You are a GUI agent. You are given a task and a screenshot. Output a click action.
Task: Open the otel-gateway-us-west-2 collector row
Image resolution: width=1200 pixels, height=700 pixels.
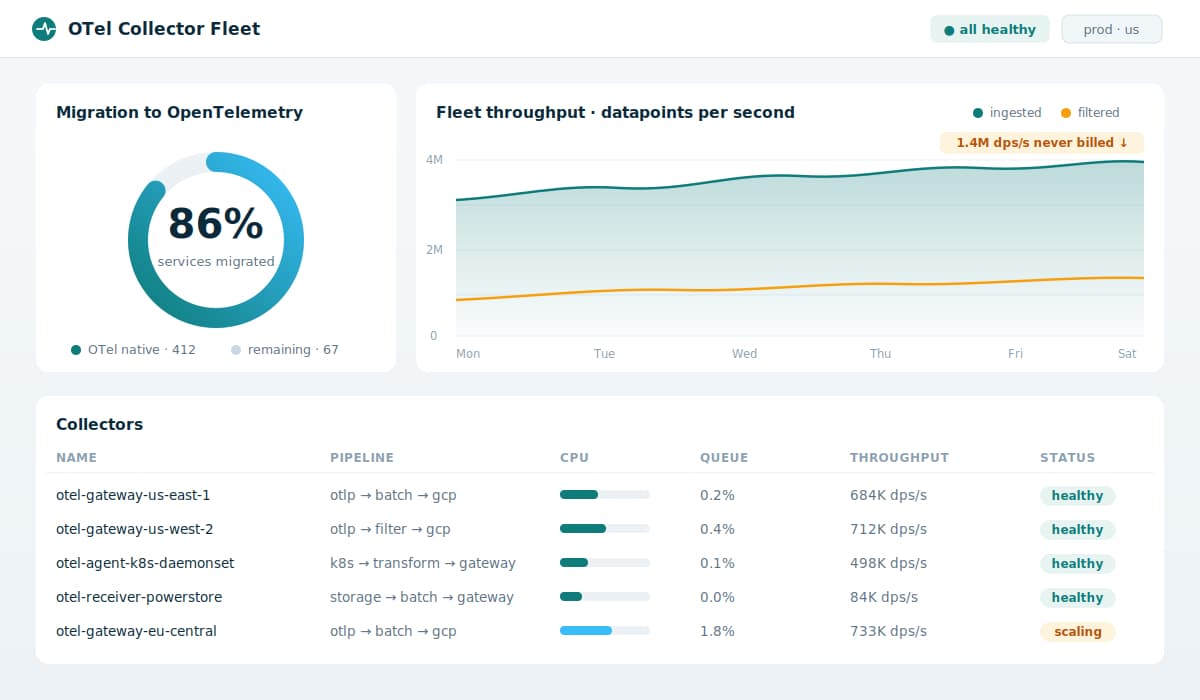(x=600, y=529)
